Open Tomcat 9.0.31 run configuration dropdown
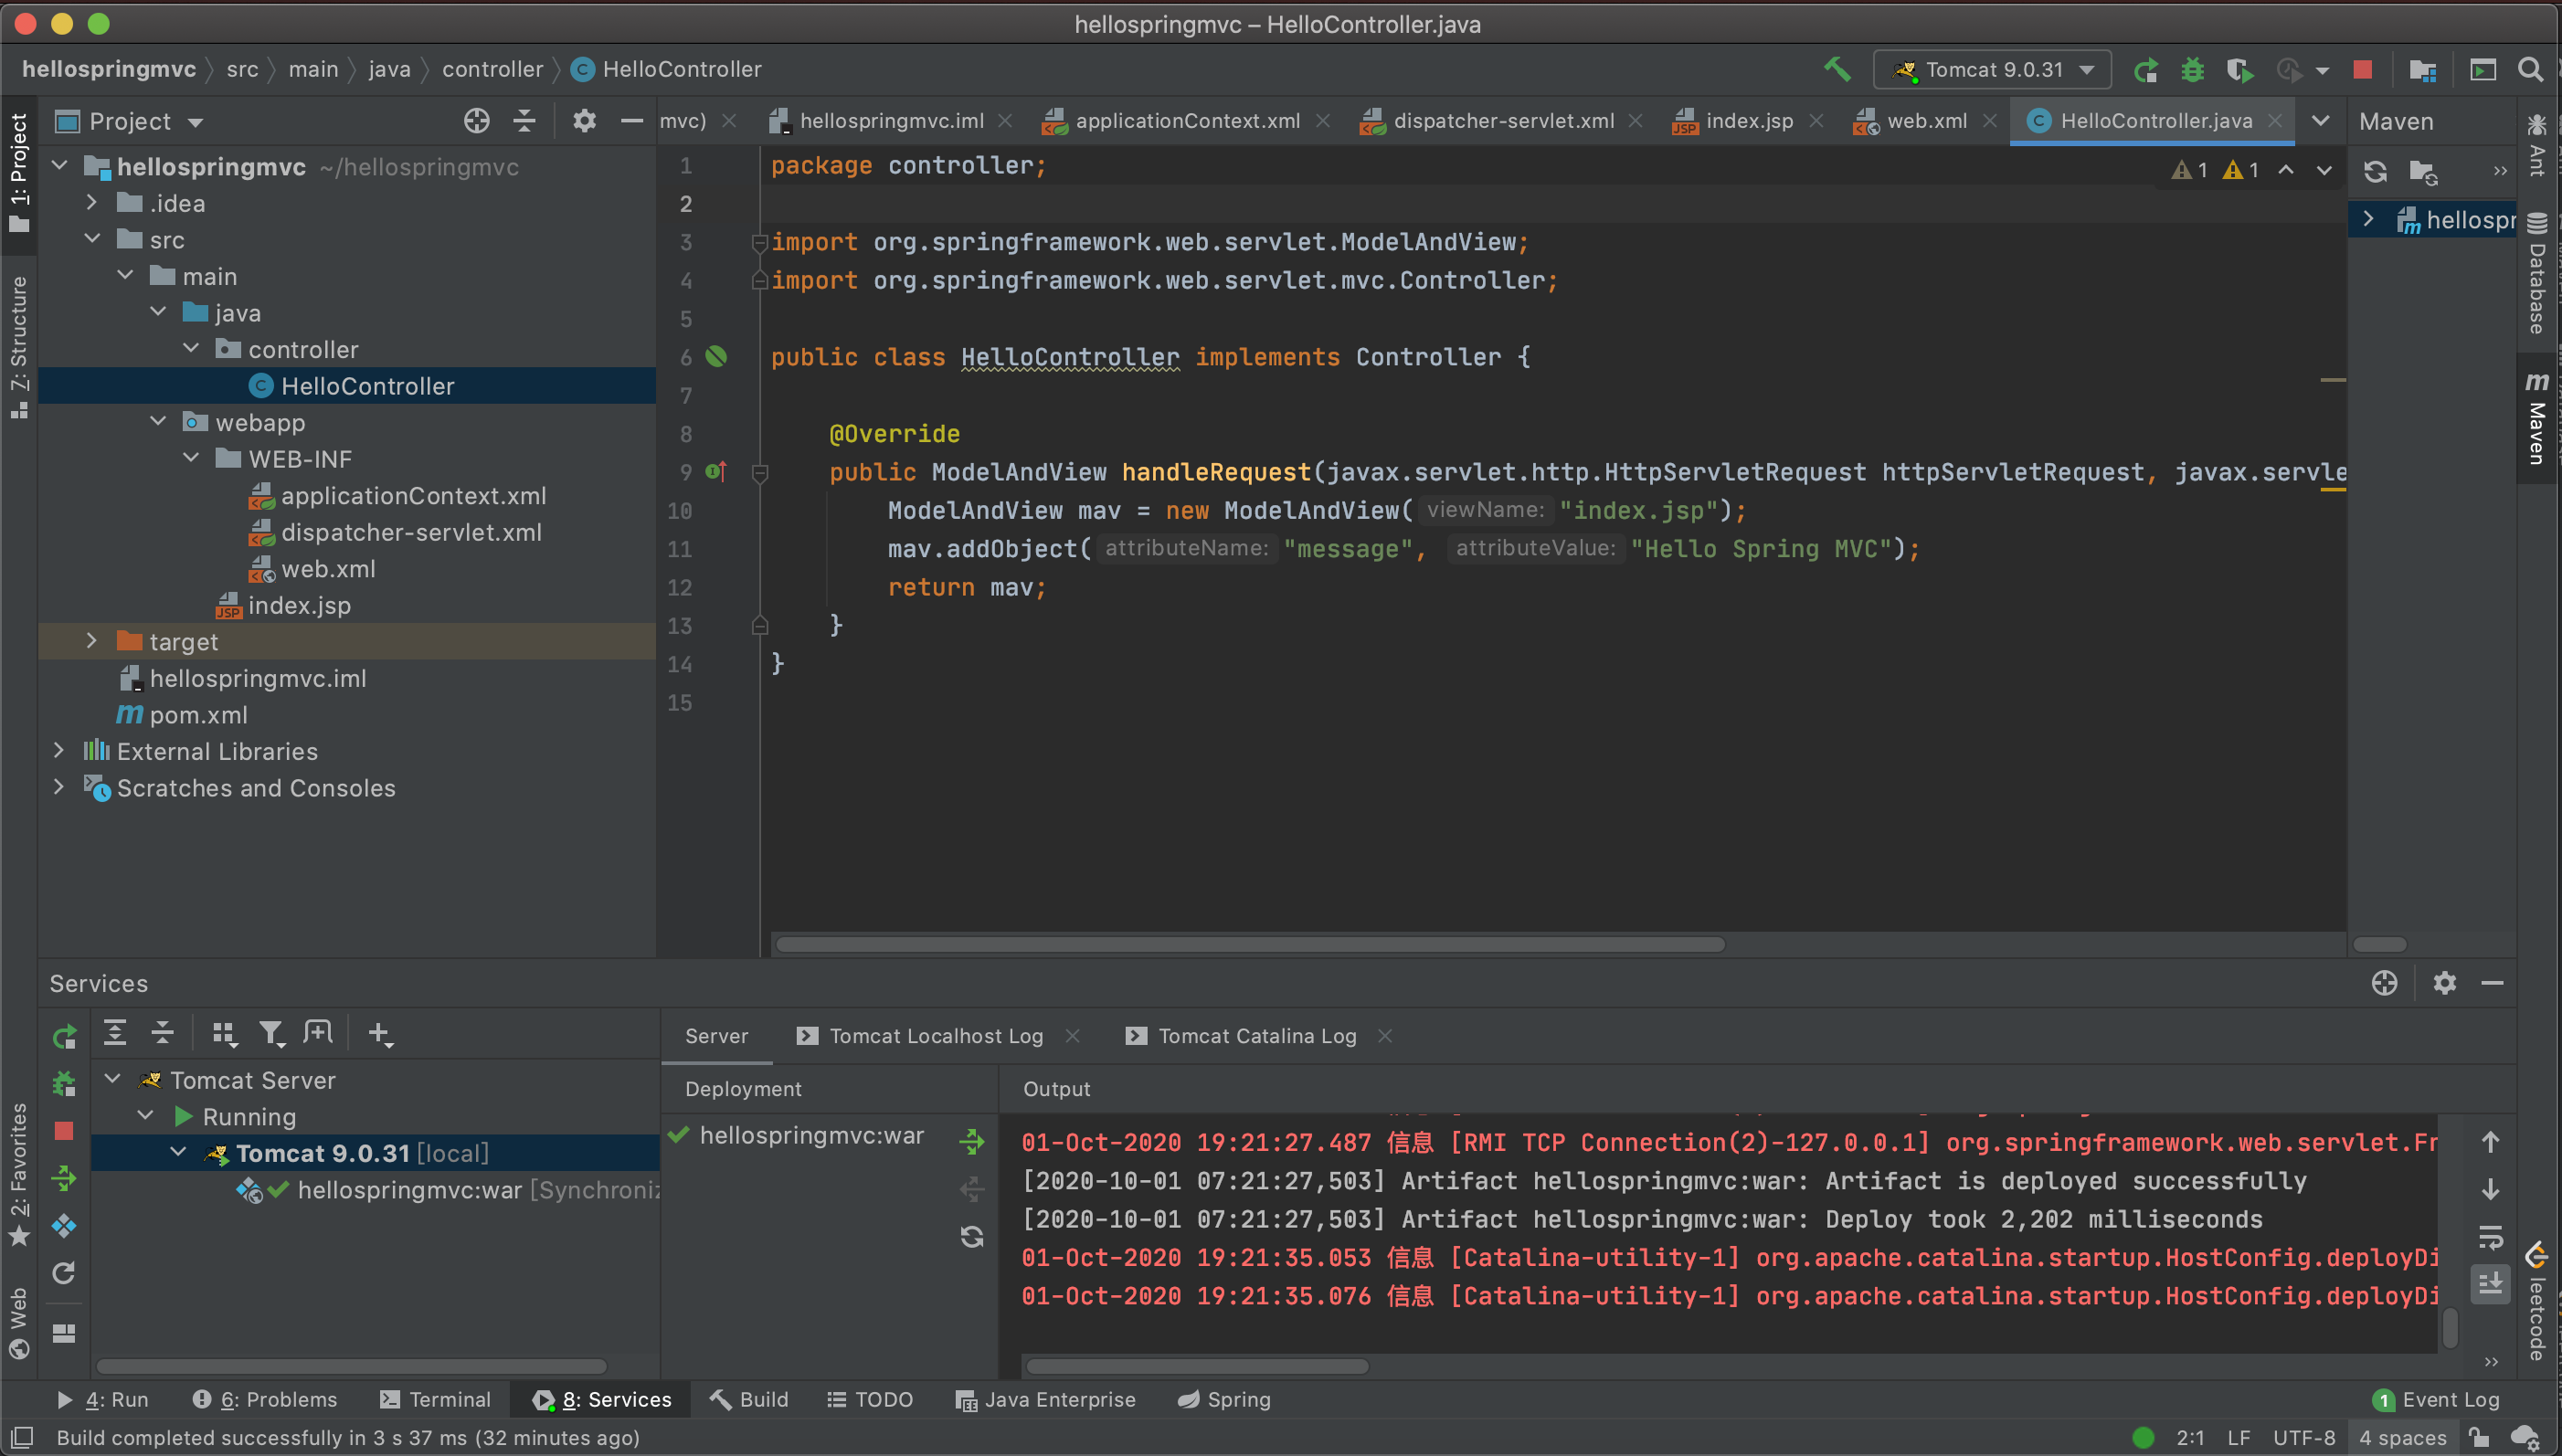2562x1456 pixels. 1992,70
